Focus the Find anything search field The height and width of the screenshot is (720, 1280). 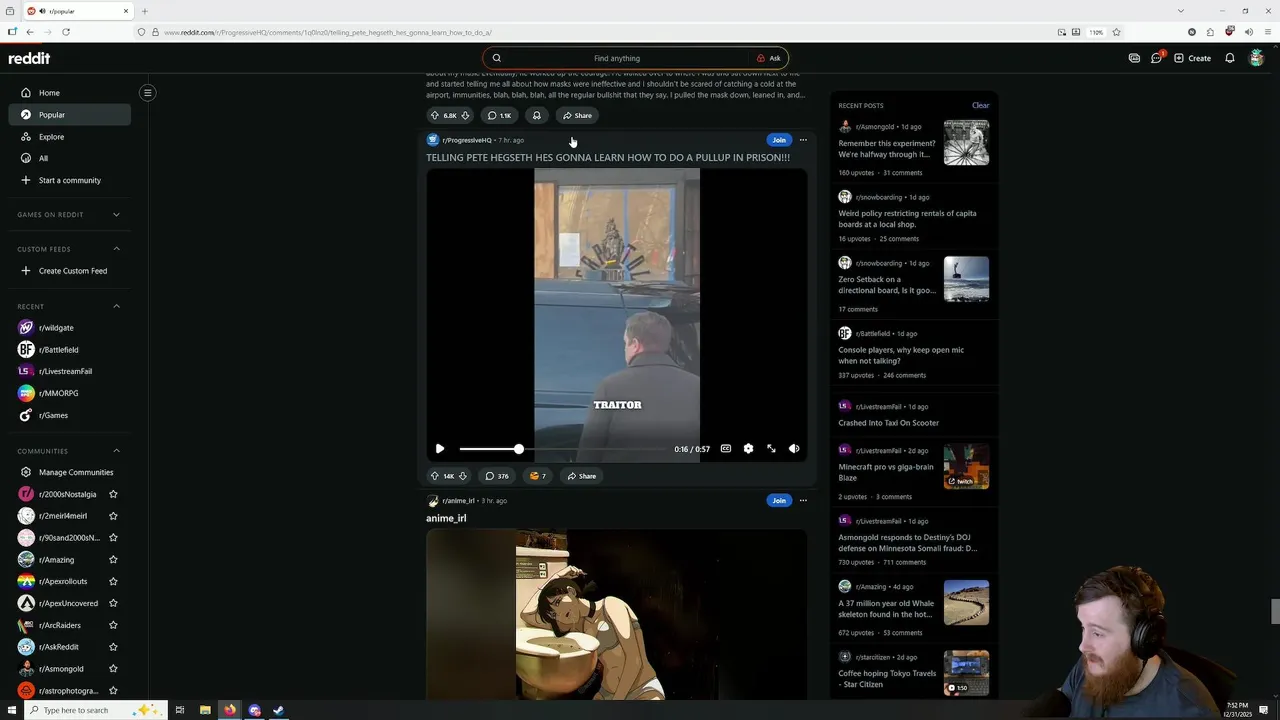click(617, 58)
